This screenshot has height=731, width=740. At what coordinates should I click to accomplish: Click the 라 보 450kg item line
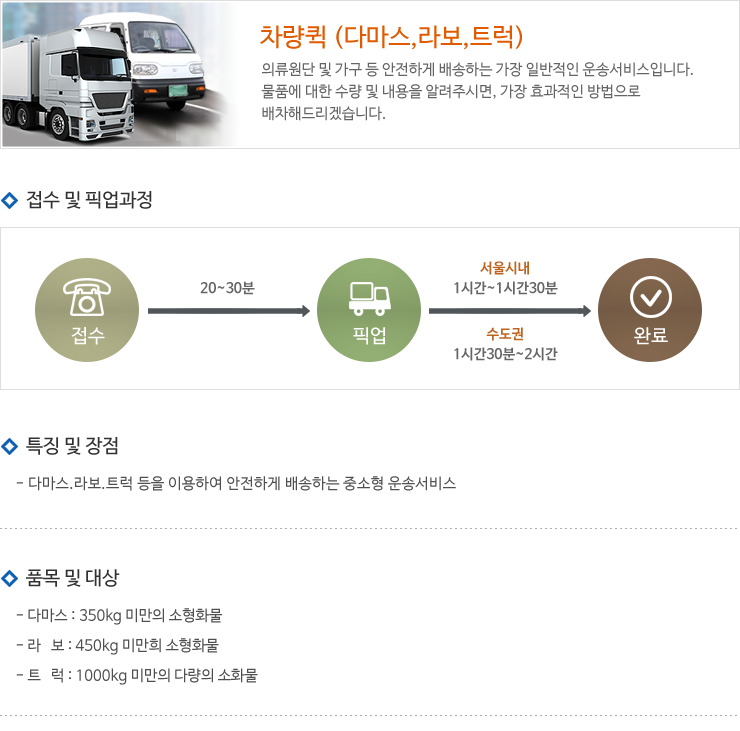(x=118, y=645)
